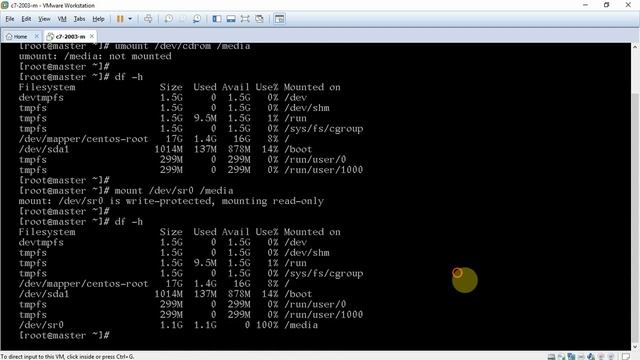Screen dimensions: 640x360
Task: Enter Unity mode
Action: [x=259, y=19]
